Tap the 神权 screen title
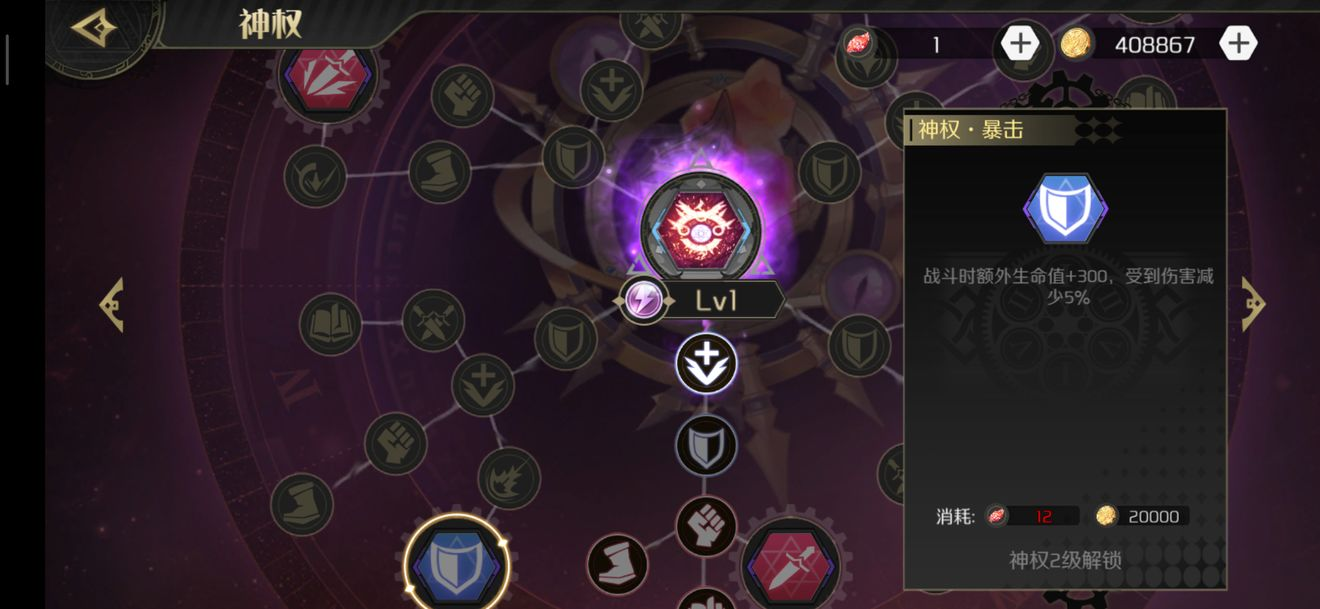This screenshot has height=609, width=1320. [x=270, y=24]
